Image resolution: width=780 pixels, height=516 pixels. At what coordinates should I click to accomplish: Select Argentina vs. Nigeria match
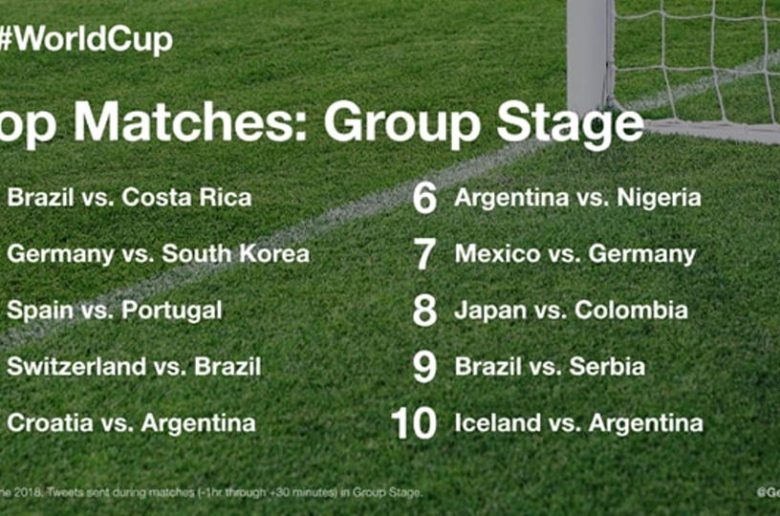pyautogui.click(x=577, y=197)
